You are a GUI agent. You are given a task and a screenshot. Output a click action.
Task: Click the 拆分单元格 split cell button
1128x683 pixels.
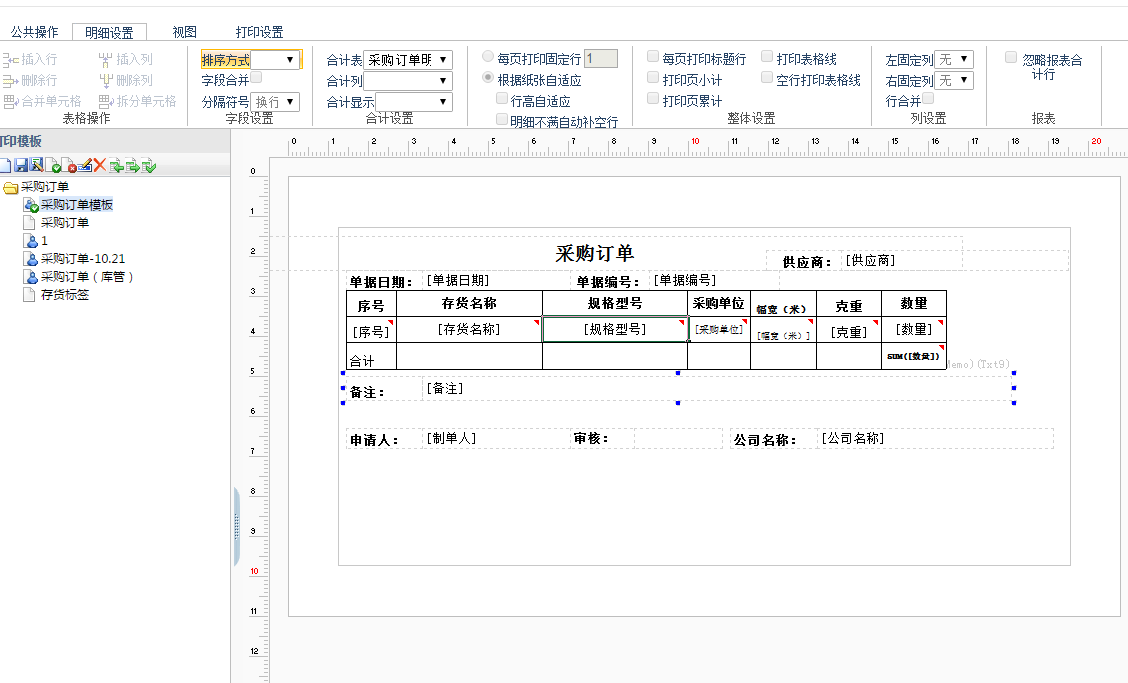[x=137, y=101]
